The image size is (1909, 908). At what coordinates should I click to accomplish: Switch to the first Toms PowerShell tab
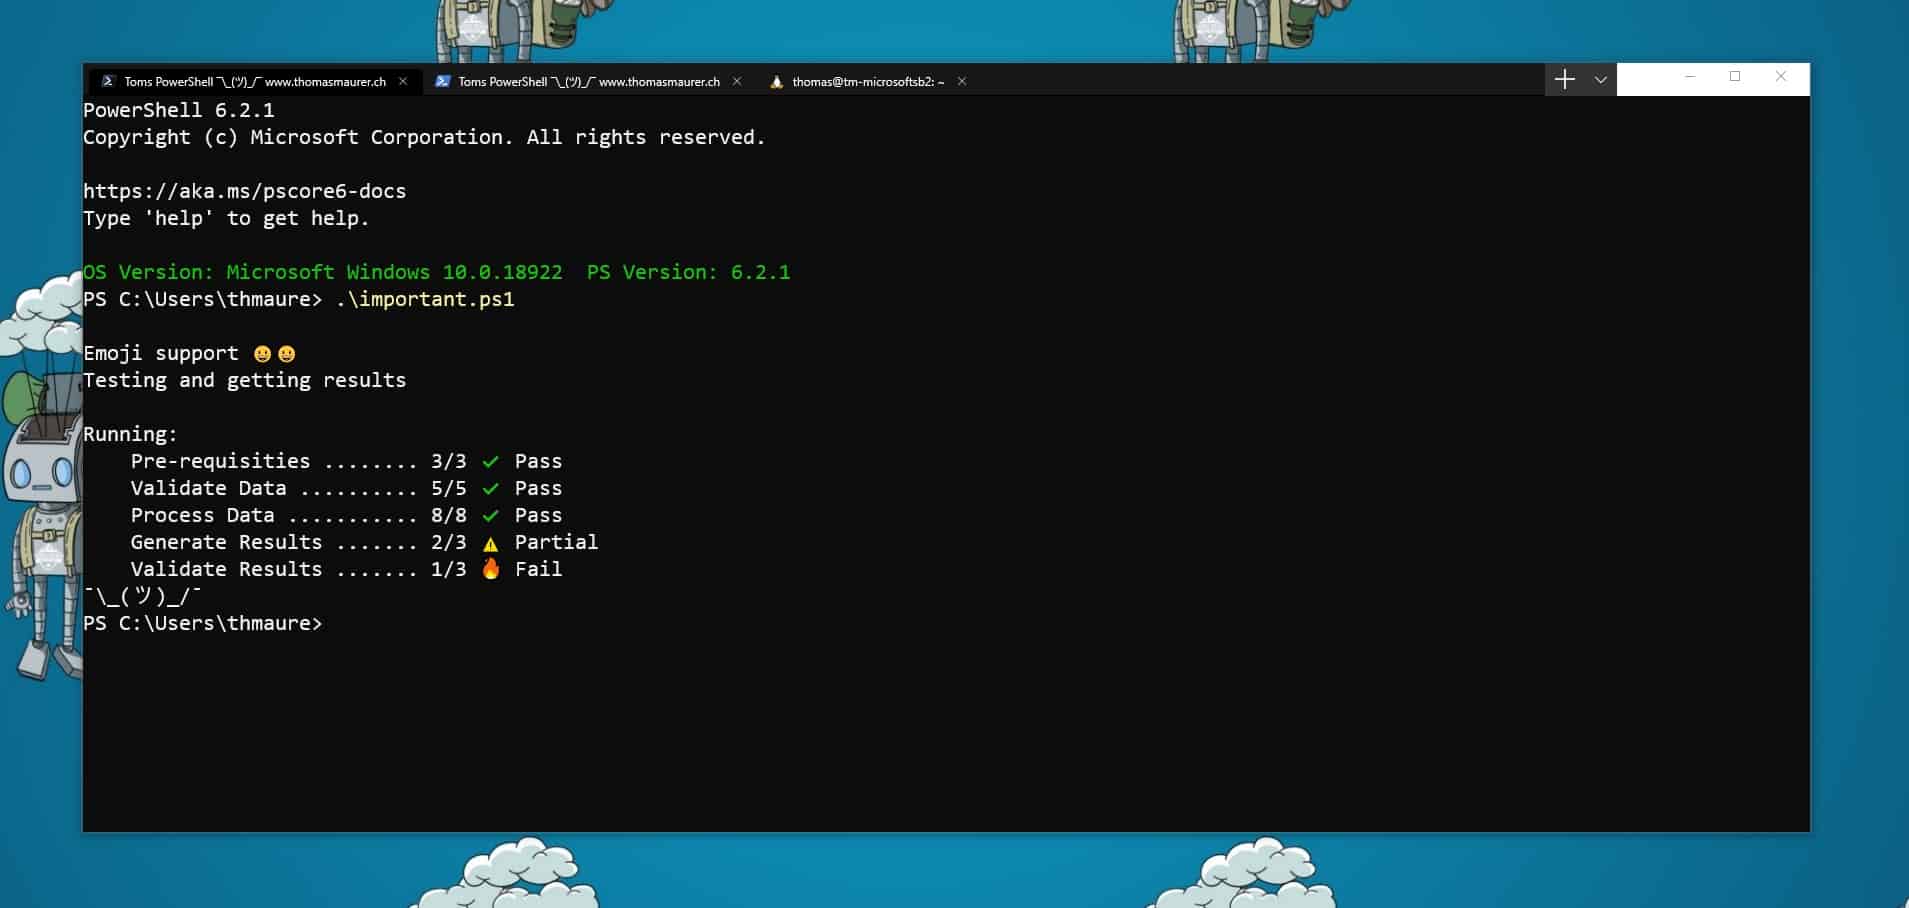(x=250, y=81)
